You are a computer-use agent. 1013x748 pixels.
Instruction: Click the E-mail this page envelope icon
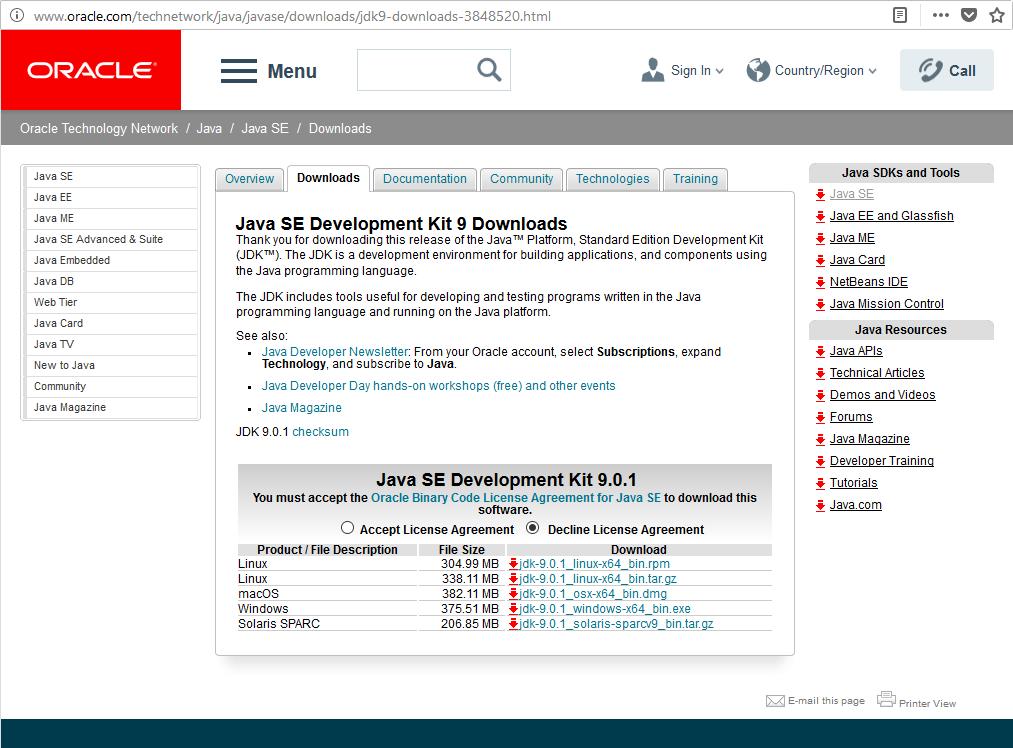coord(775,701)
